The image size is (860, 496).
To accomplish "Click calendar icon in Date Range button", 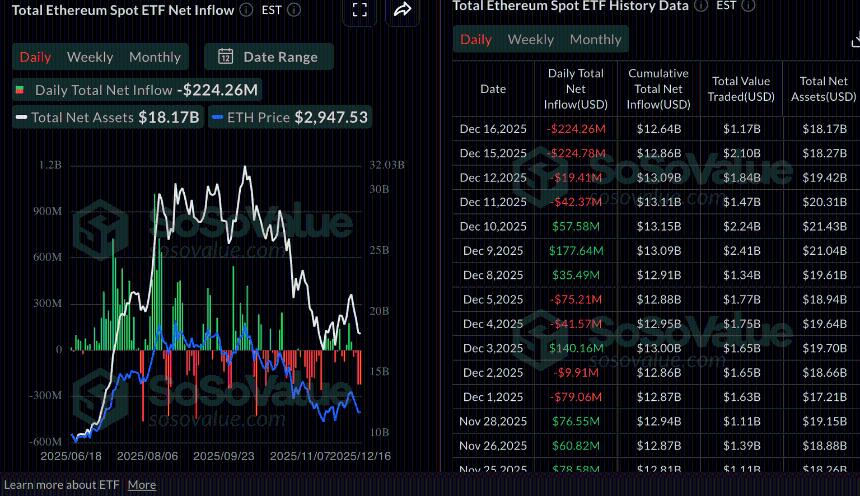I will coord(225,57).
